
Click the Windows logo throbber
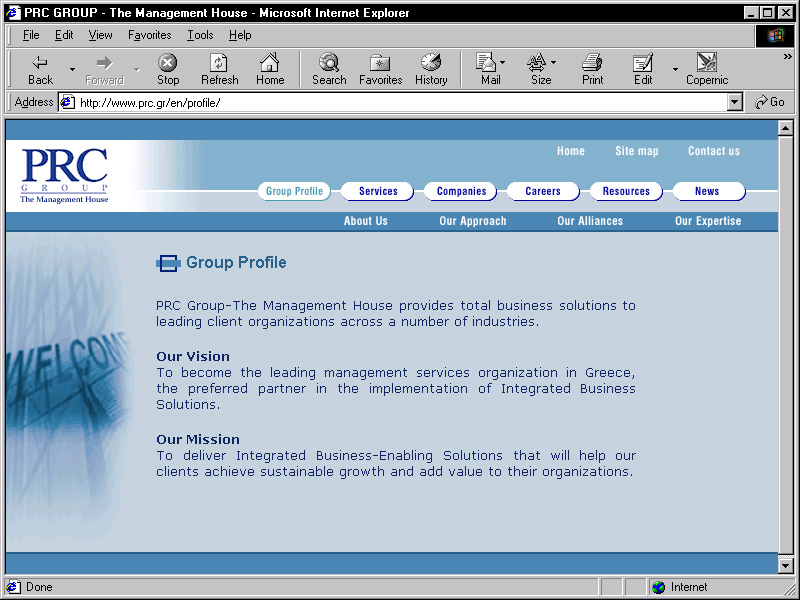coord(774,35)
